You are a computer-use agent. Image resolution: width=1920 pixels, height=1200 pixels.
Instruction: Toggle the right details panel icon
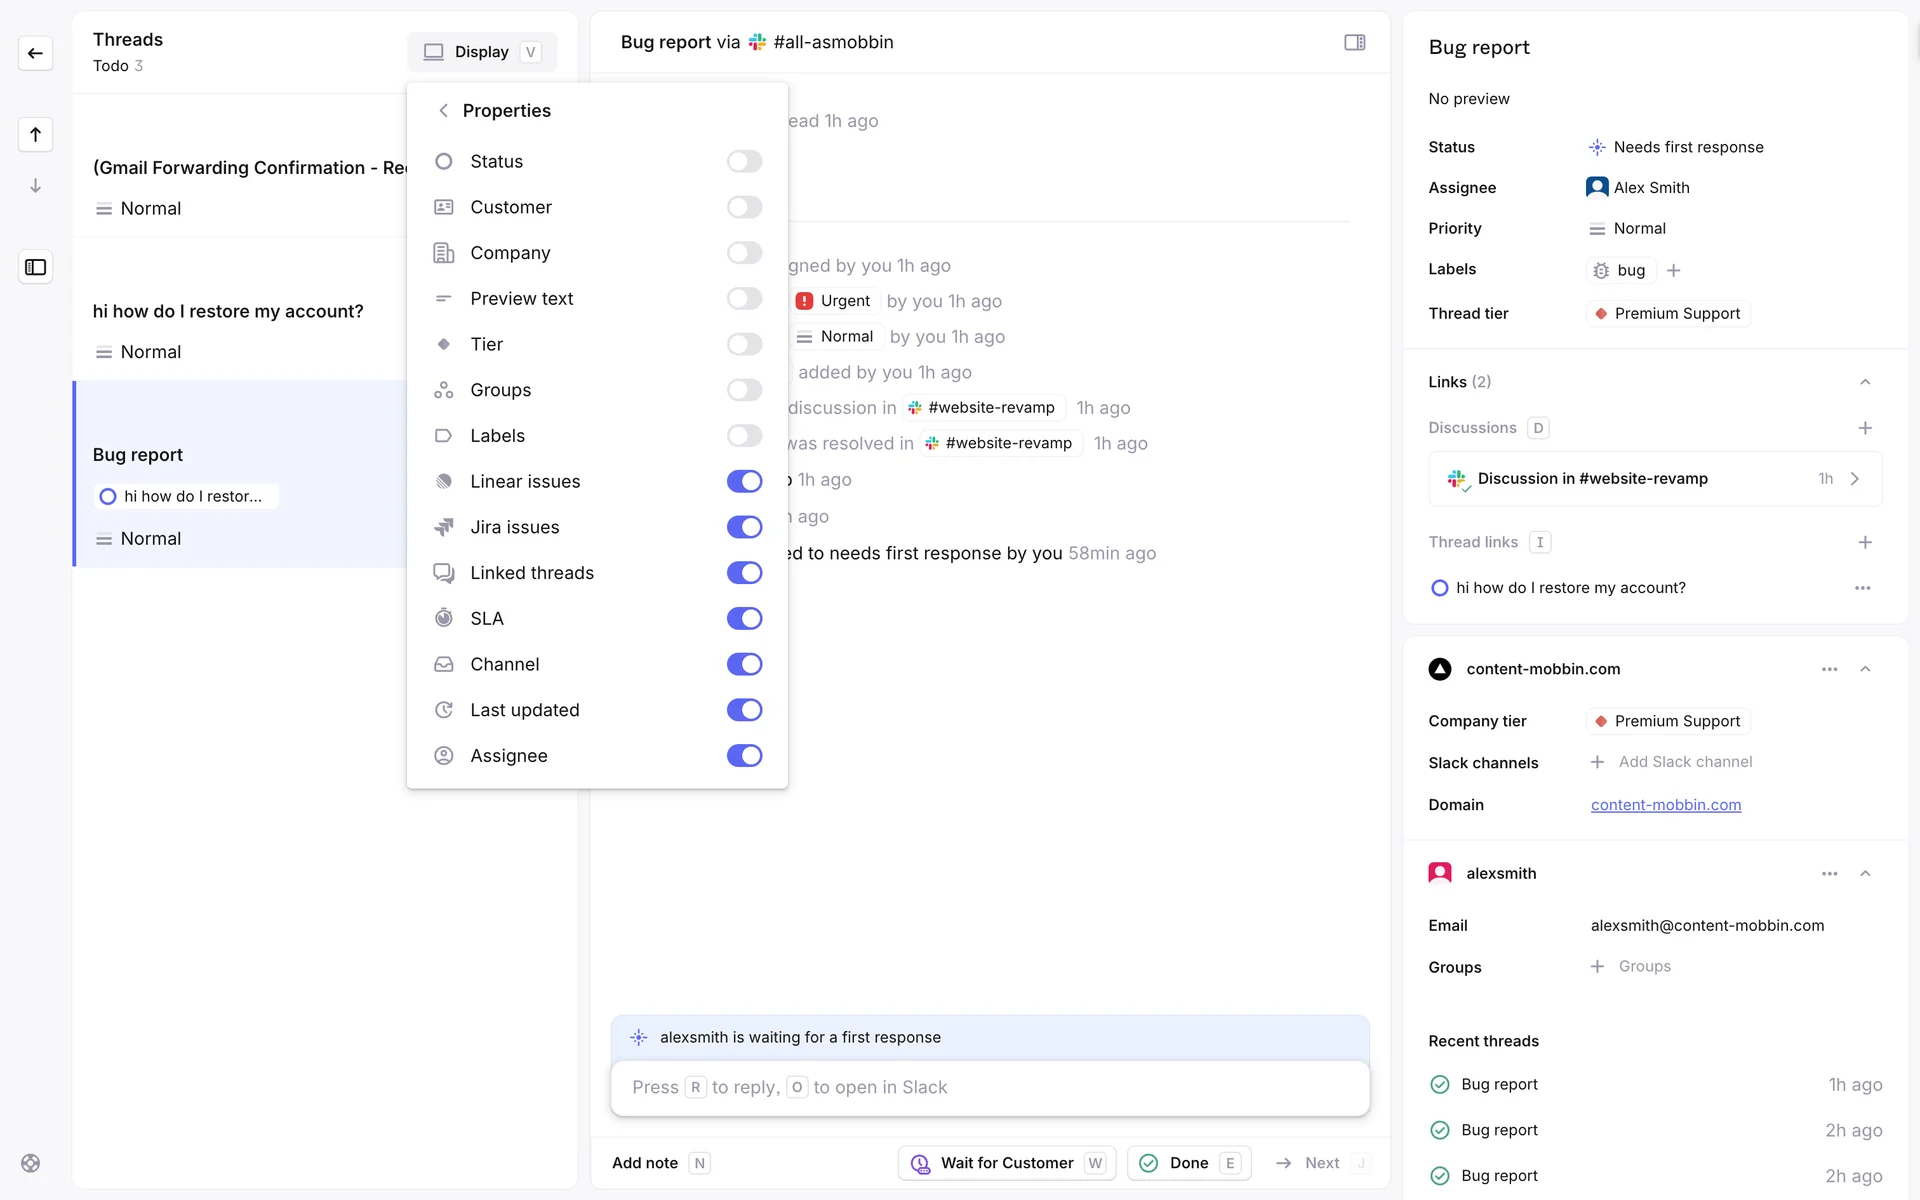(1354, 42)
